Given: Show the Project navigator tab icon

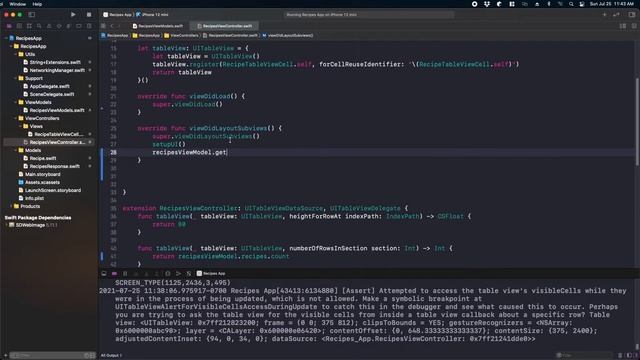Looking at the screenshot, I should [9, 26].
